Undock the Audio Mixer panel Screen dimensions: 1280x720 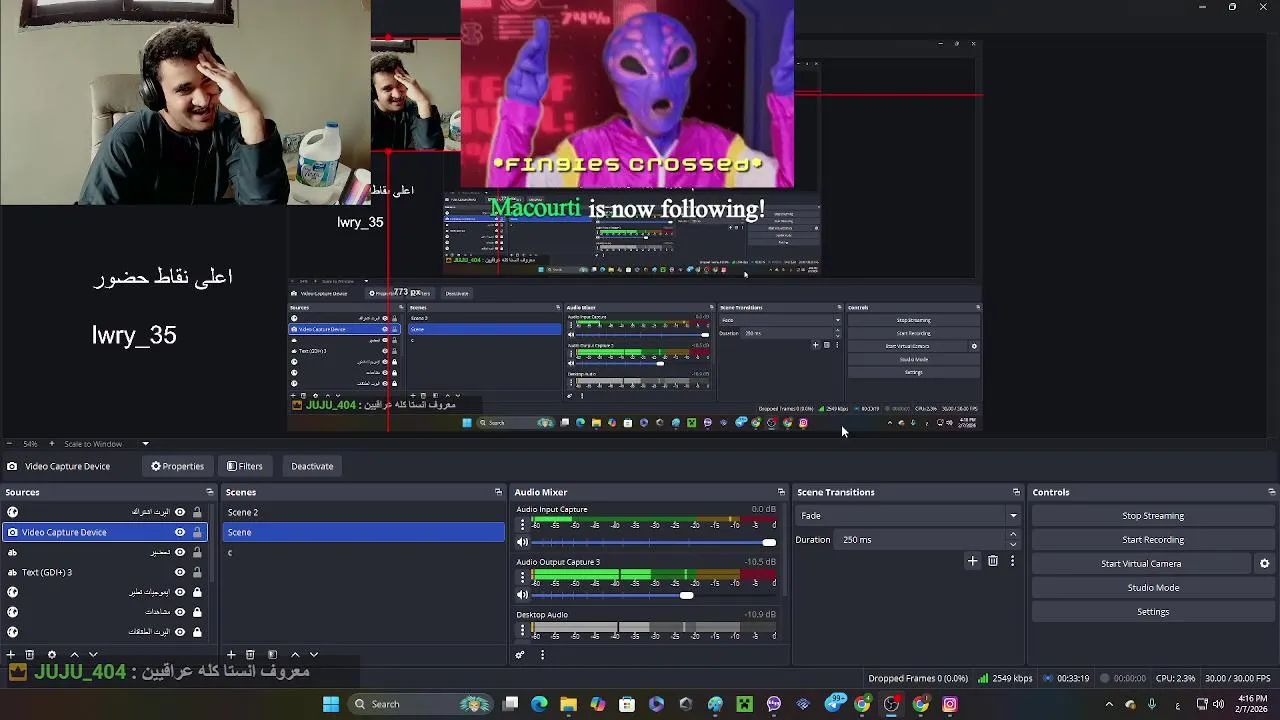click(781, 492)
